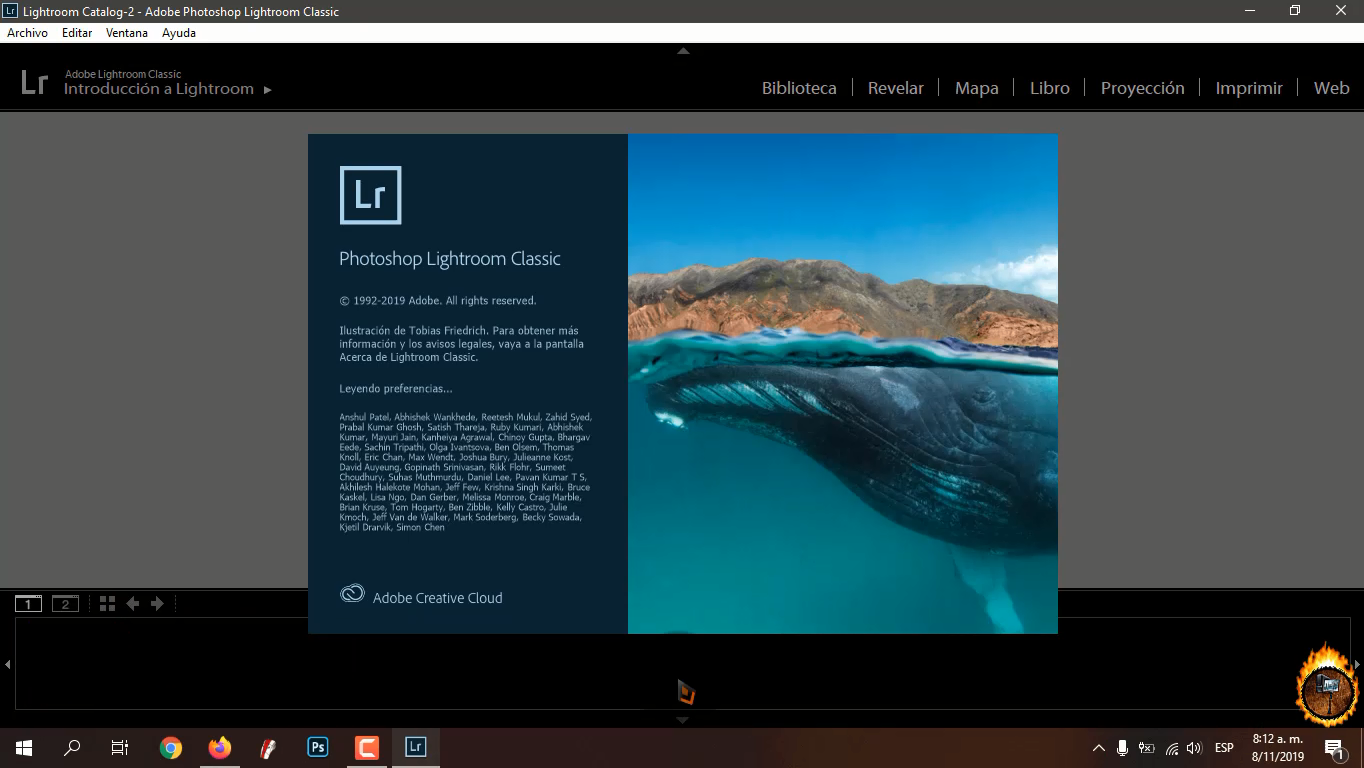Toggle the left panel arrow

coord(7,664)
